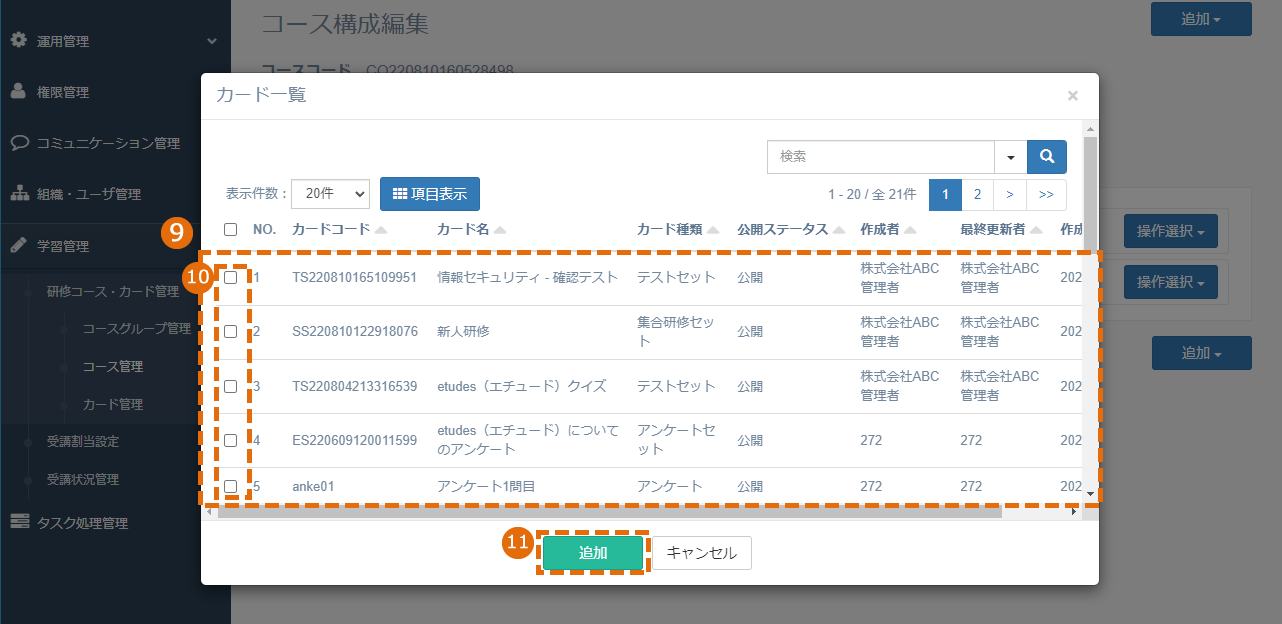This screenshot has height=624, width=1282.
Task: Open 学習管理 menu item
Action: point(63,246)
